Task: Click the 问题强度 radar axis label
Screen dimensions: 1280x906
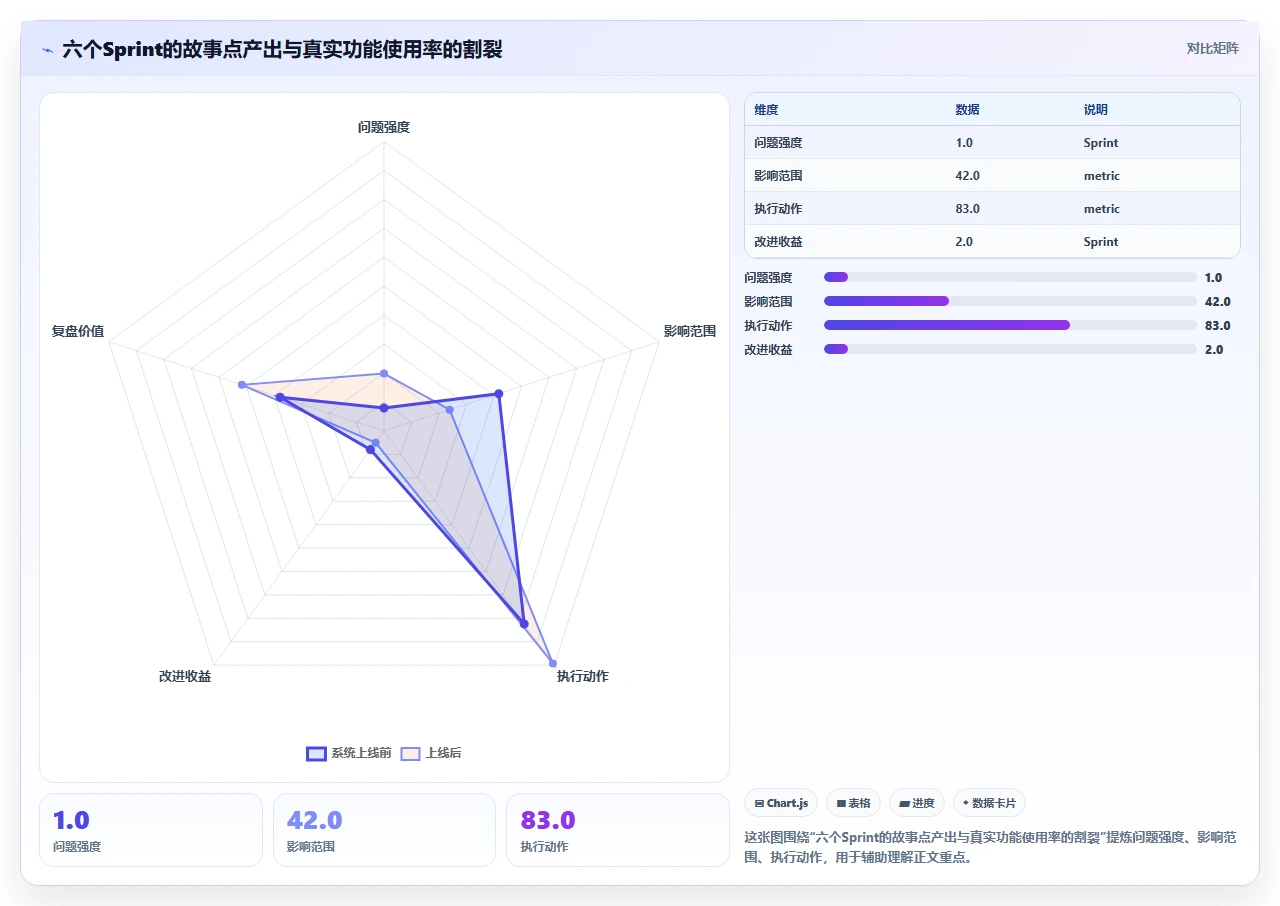Action: (384, 127)
